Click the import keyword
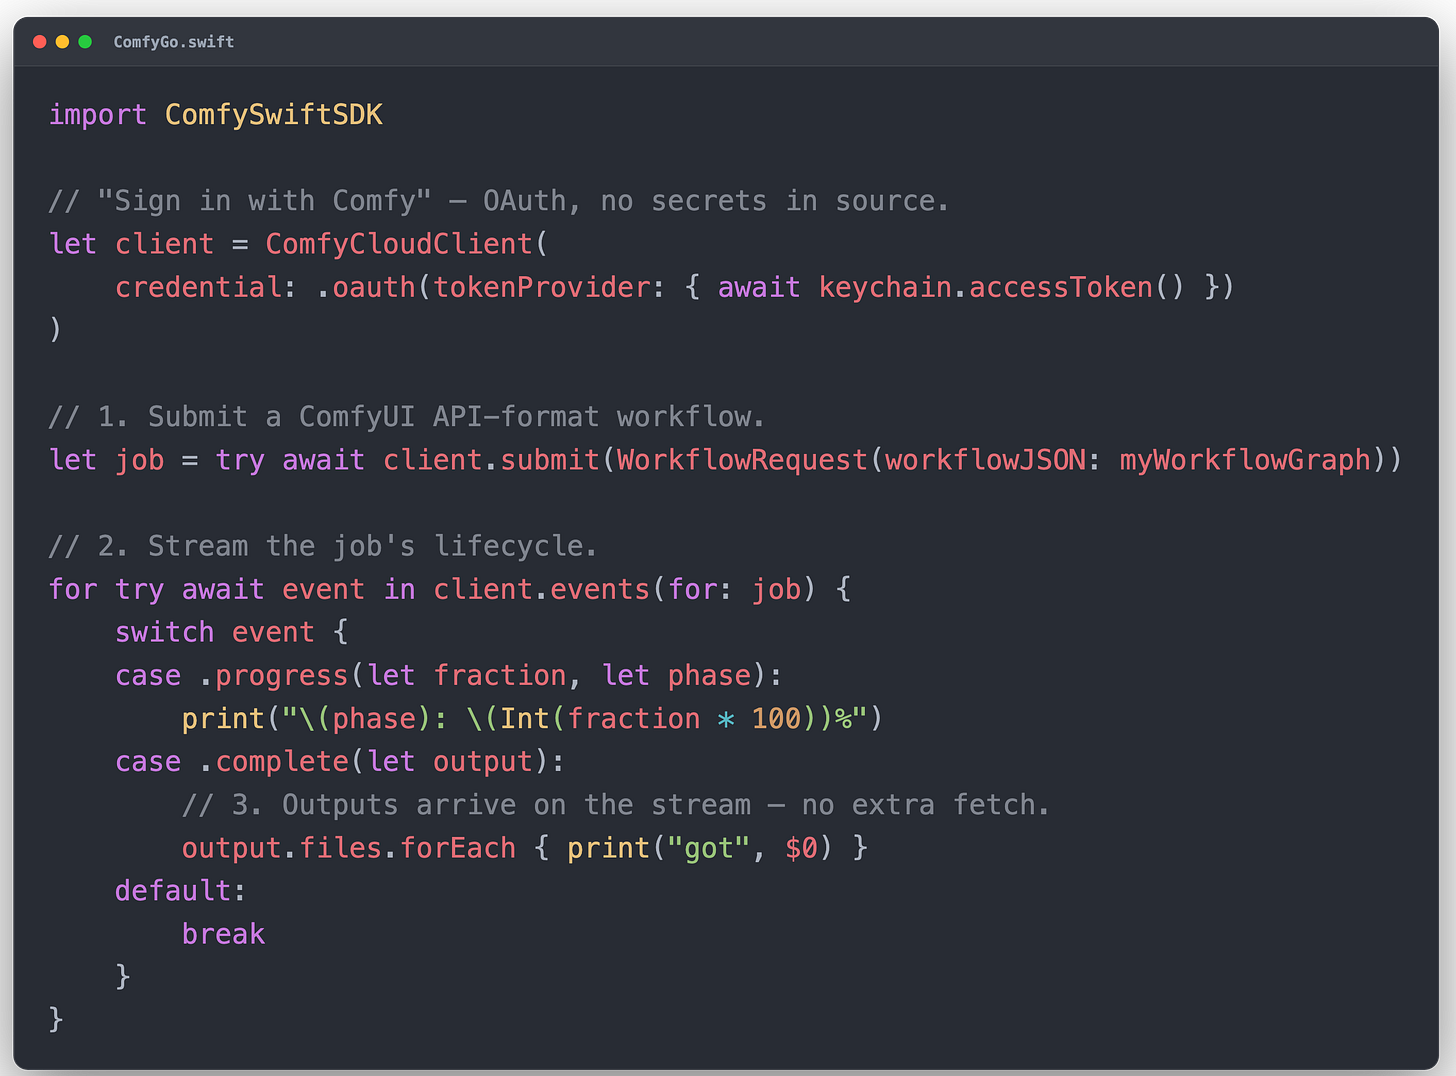Image resolution: width=1456 pixels, height=1076 pixels. (98, 115)
